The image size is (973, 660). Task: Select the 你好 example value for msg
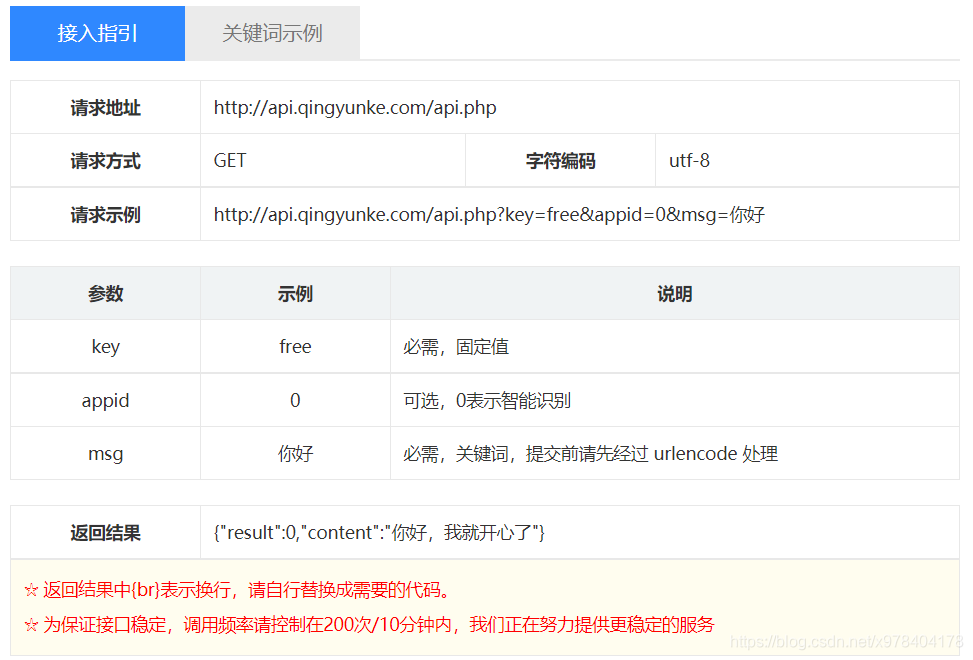[x=295, y=453]
